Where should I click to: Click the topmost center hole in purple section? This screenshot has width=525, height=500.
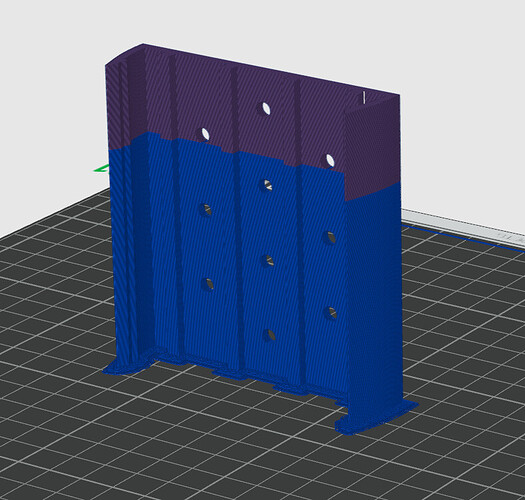pyautogui.click(x=266, y=108)
